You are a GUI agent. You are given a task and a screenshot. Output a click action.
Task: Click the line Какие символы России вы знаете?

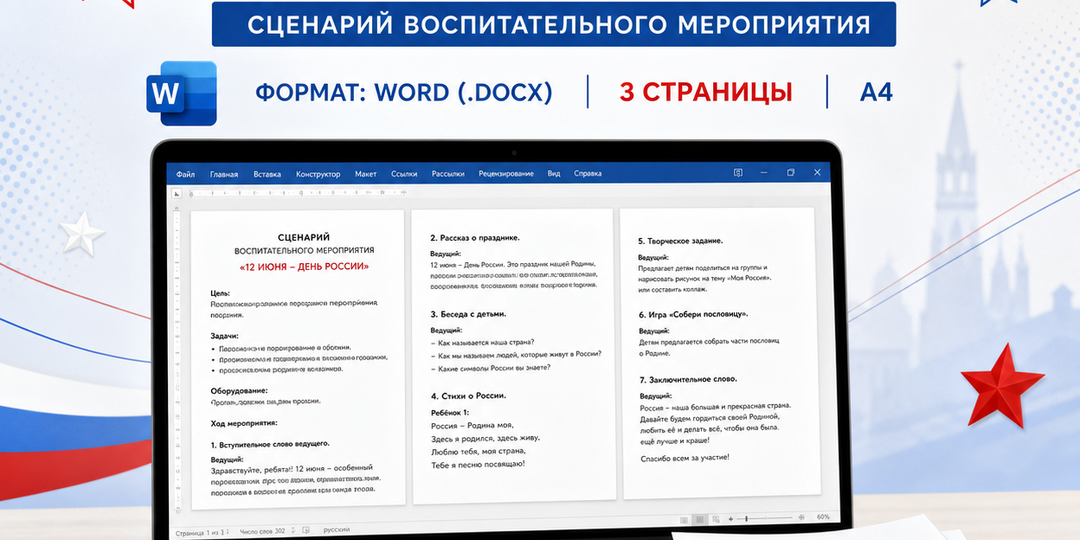(490, 368)
